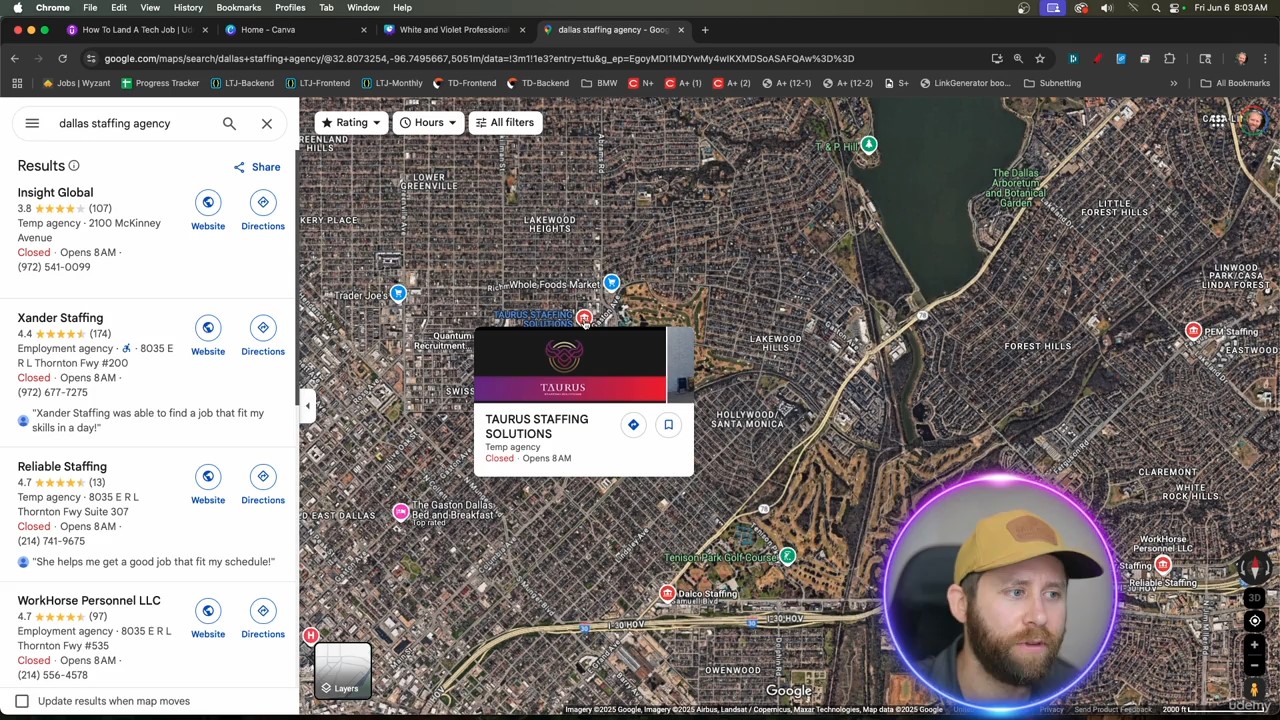Viewport: 1280px width, 720px height.
Task: Open the Hours filter dropdown
Action: click(428, 123)
